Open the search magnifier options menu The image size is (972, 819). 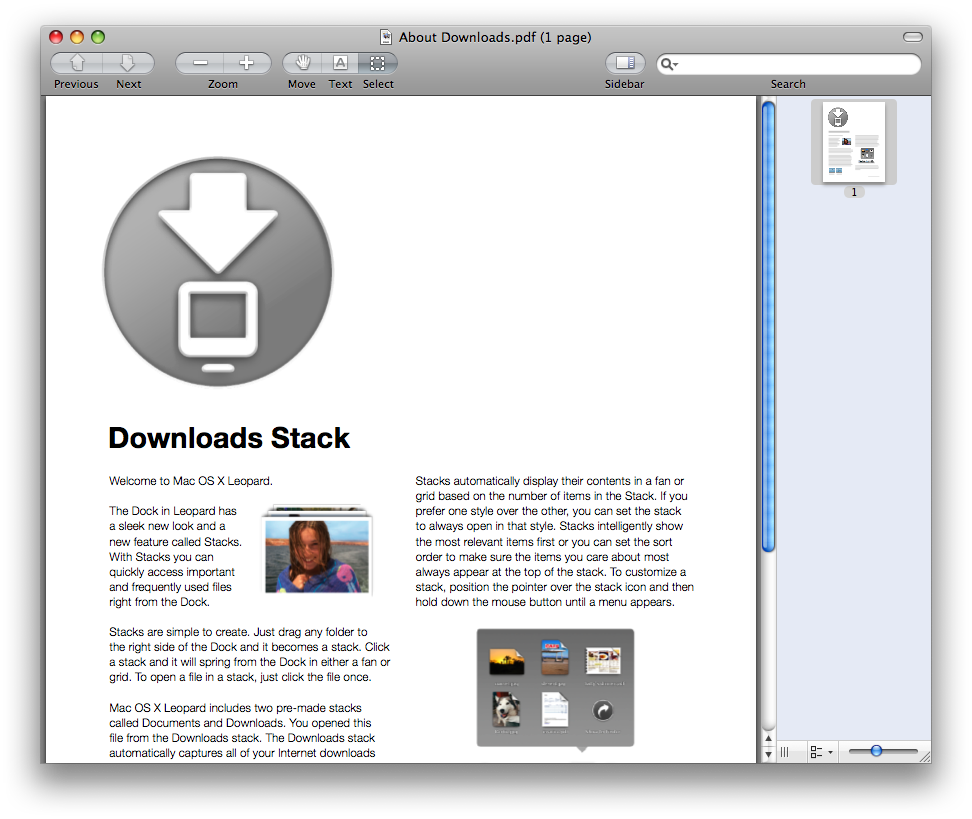pos(668,64)
